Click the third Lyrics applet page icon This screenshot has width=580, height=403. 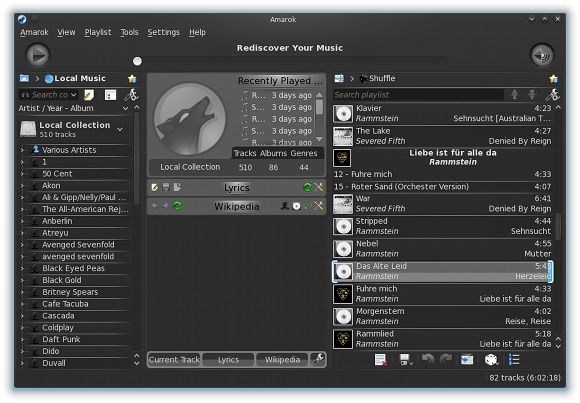click(x=177, y=187)
